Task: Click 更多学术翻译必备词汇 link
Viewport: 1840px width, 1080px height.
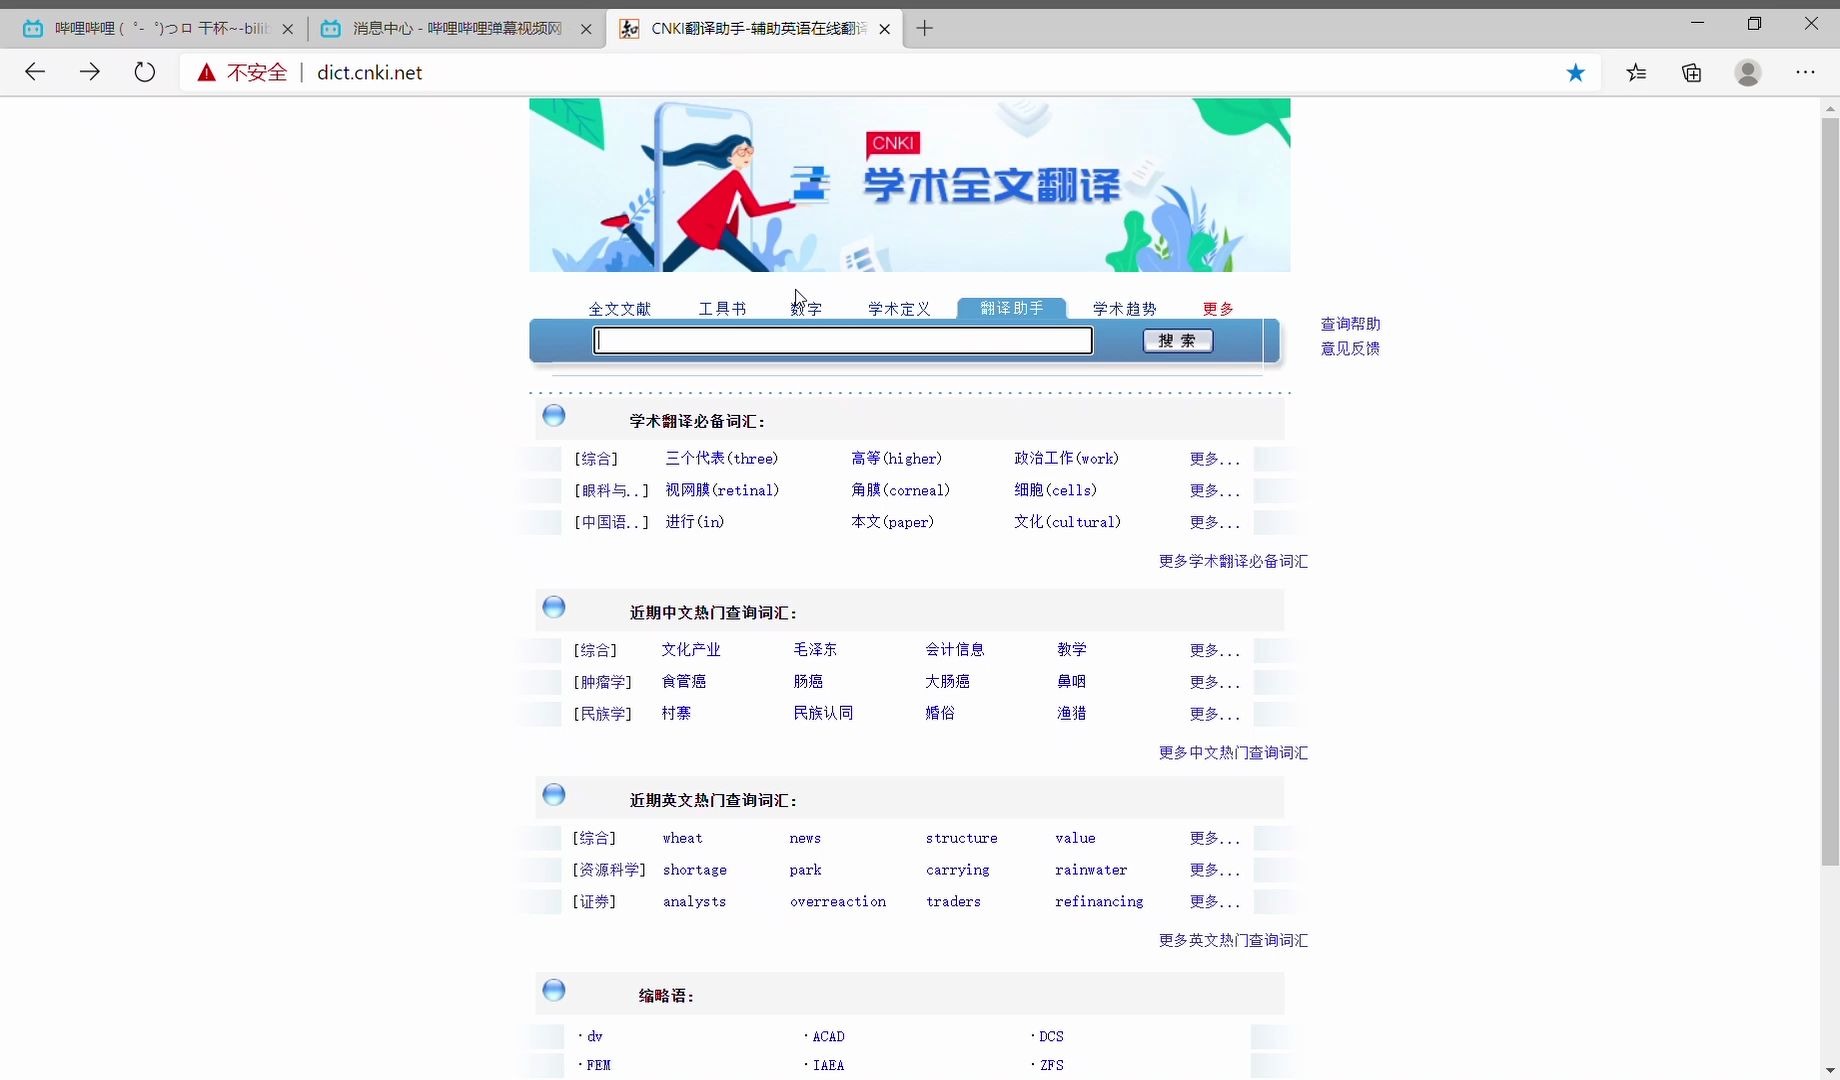Action: pyautogui.click(x=1233, y=561)
